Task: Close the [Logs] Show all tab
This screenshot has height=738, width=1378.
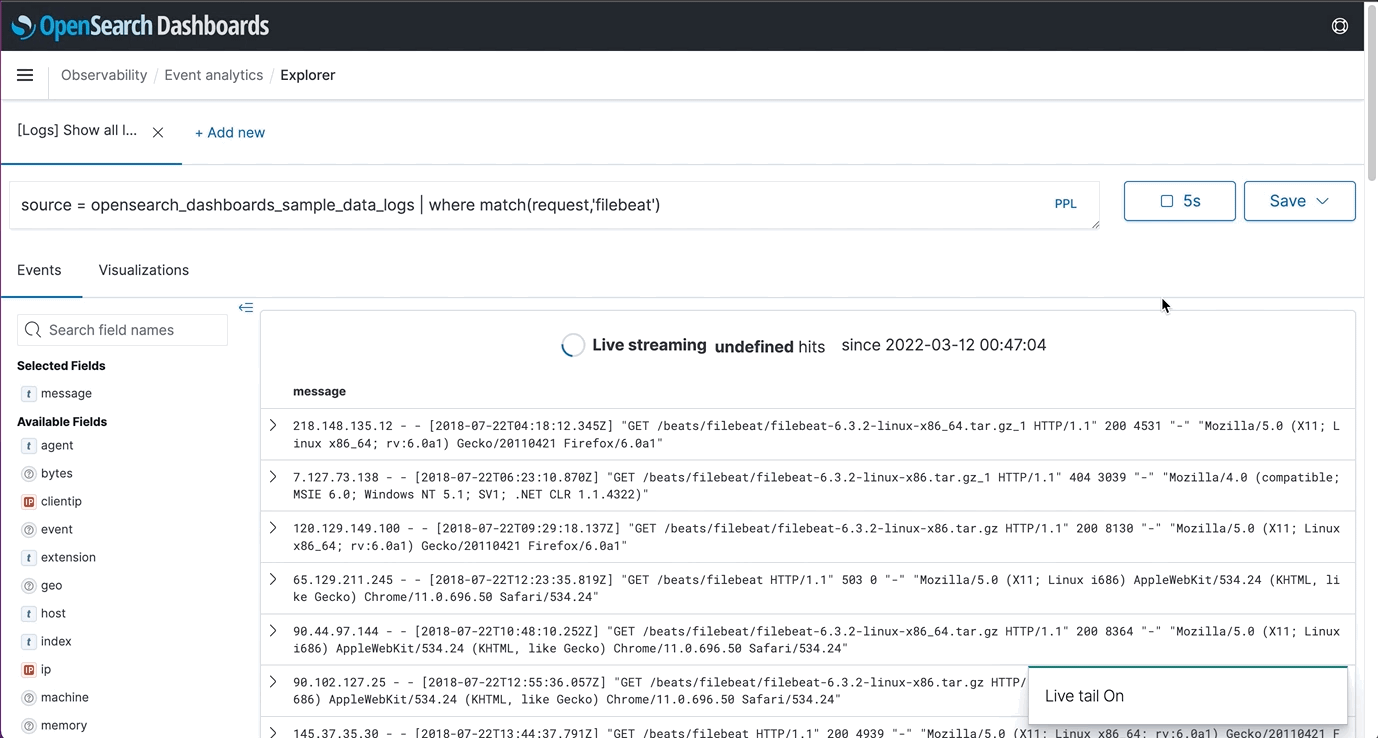Action: (x=158, y=132)
